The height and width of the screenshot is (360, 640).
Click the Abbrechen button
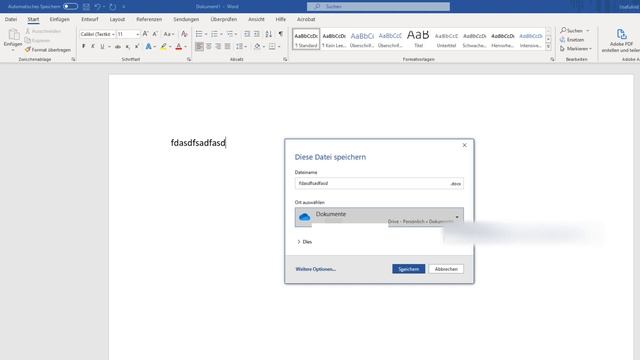click(x=446, y=269)
